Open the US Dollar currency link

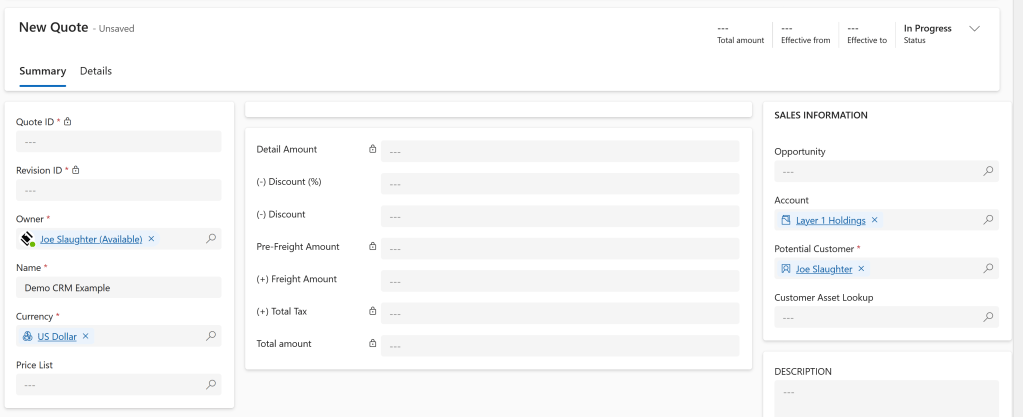click(57, 337)
